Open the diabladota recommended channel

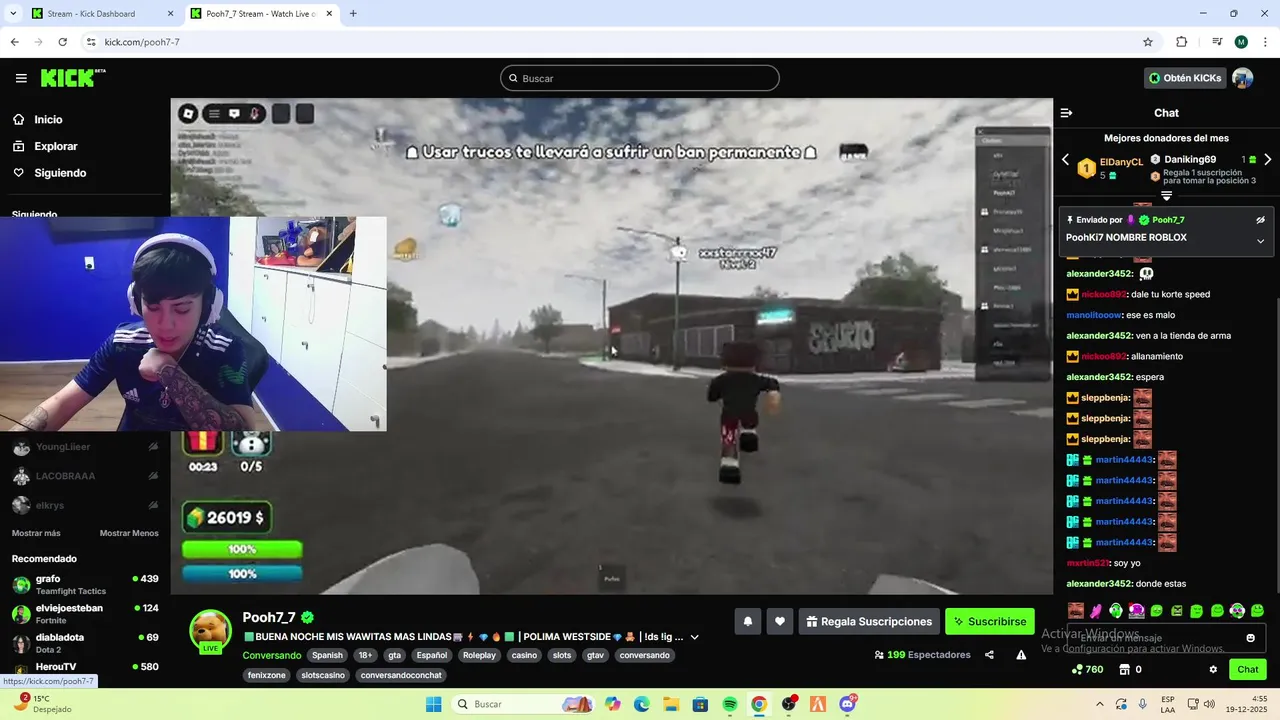(85, 642)
